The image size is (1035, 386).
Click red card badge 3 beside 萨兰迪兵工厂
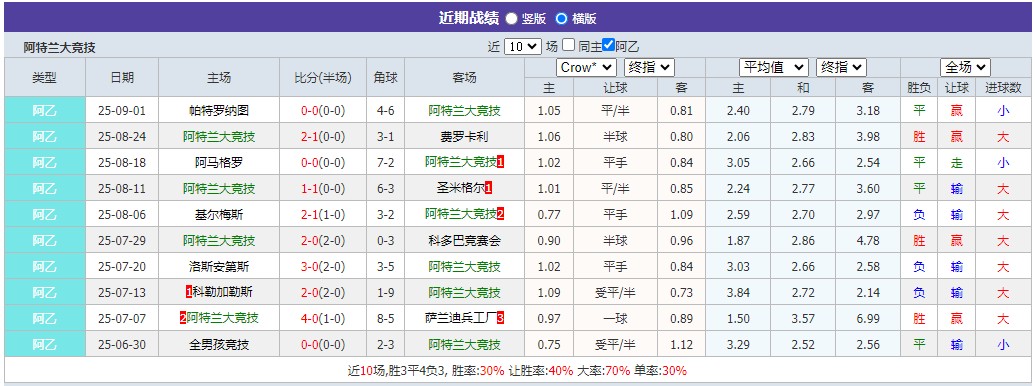pos(501,318)
